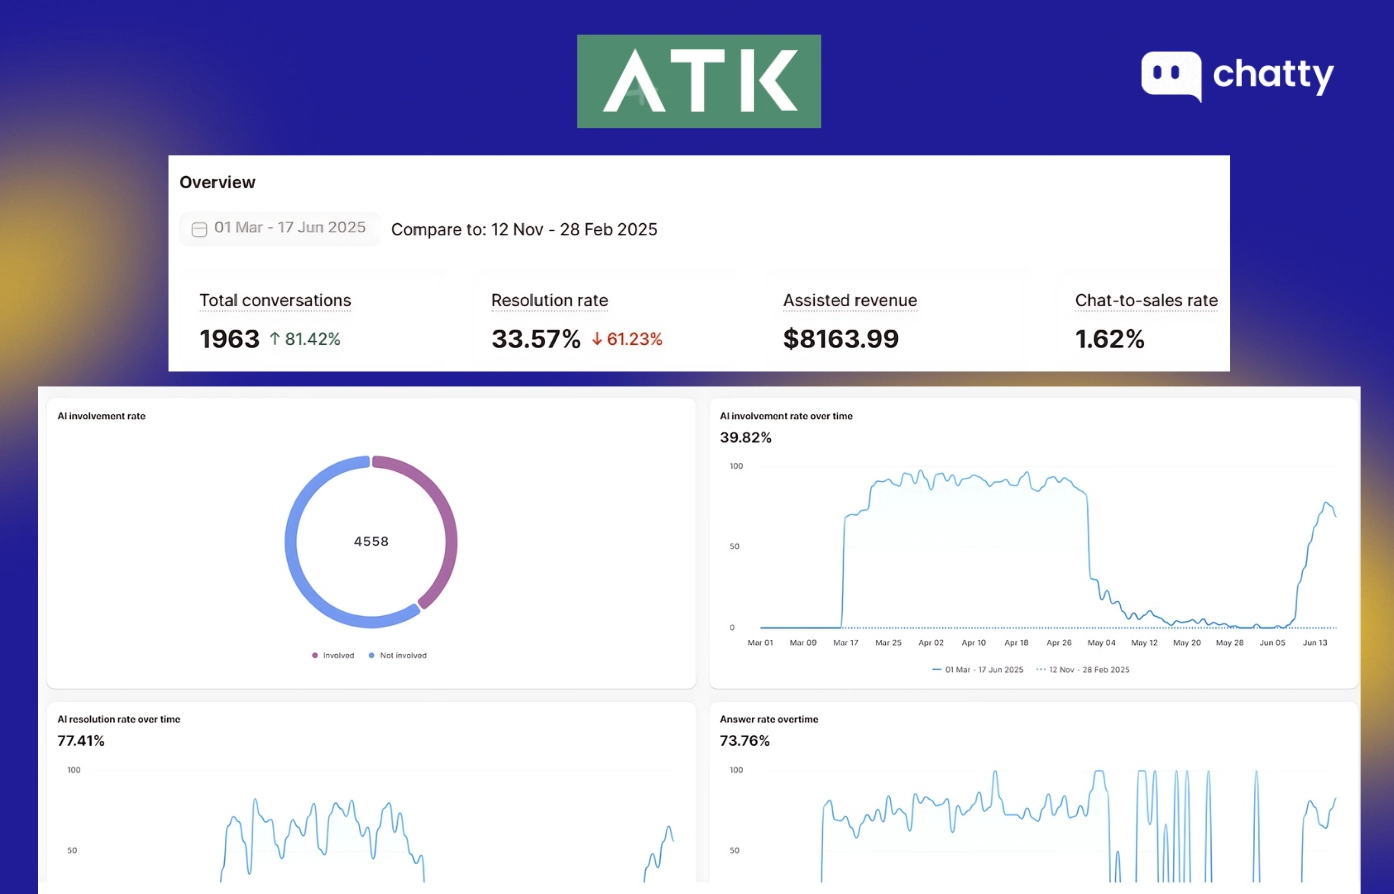
Task: Click the 33.57% resolution rate value
Action: pos(536,339)
